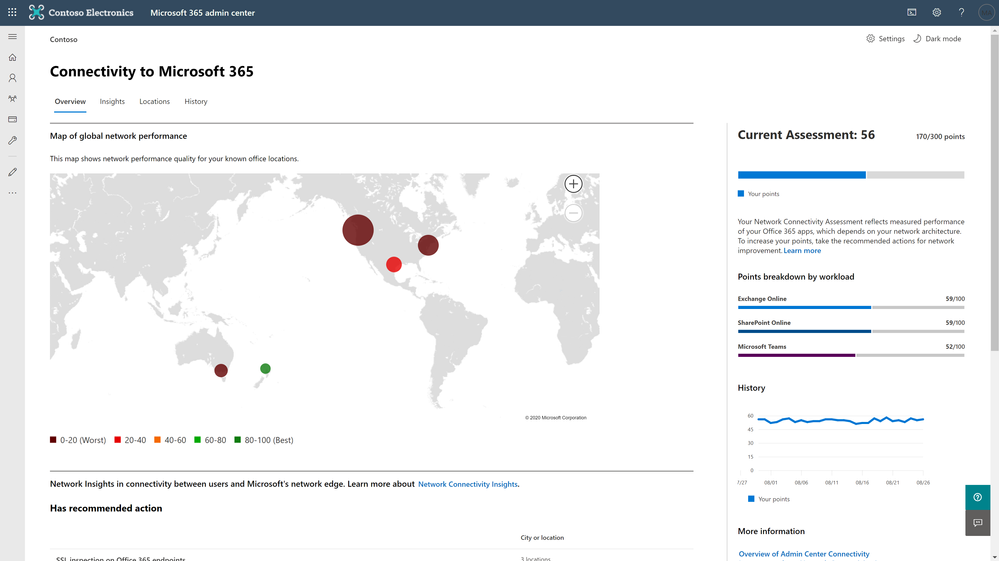Image resolution: width=999 pixels, height=561 pixels.
Task: Open the feedback chat button
Action: (977, 523)
